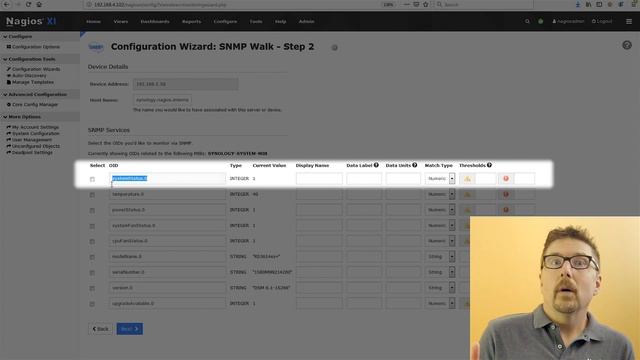Screen dimensions: 640x360
Task: Open Match Type dropdown for version row
Action: (x=440, y=287)
